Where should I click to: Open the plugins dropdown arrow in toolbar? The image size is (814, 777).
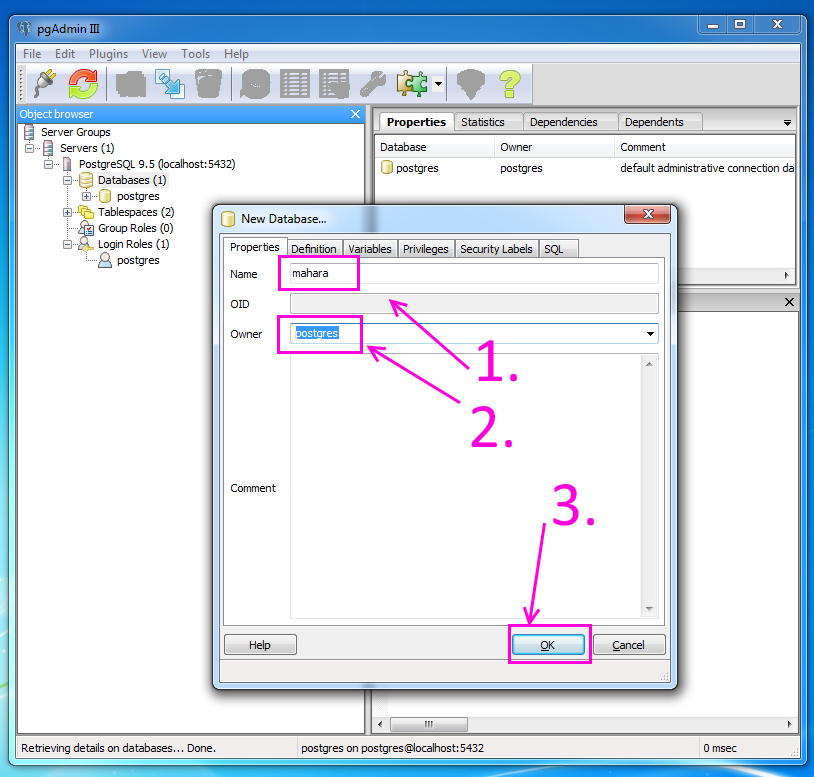click(x=439, y=84)
